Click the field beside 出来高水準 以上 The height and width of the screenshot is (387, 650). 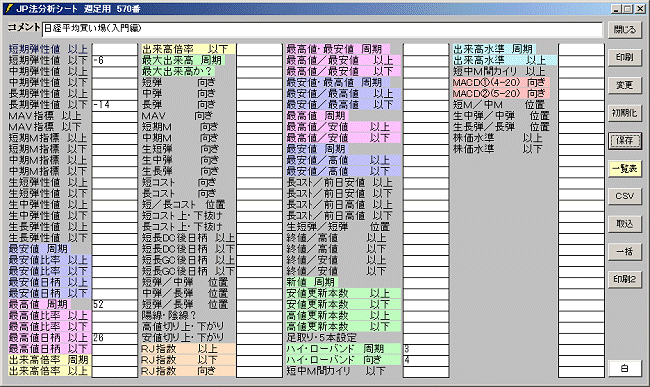coord(581,60)
